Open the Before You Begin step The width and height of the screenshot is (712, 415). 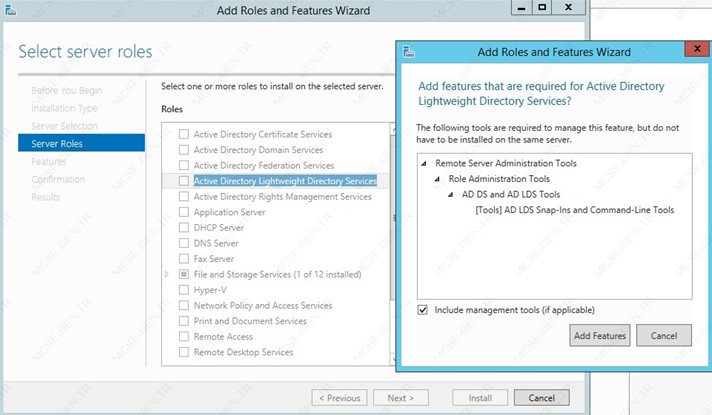pyautogui.click(x=67, y=90)
